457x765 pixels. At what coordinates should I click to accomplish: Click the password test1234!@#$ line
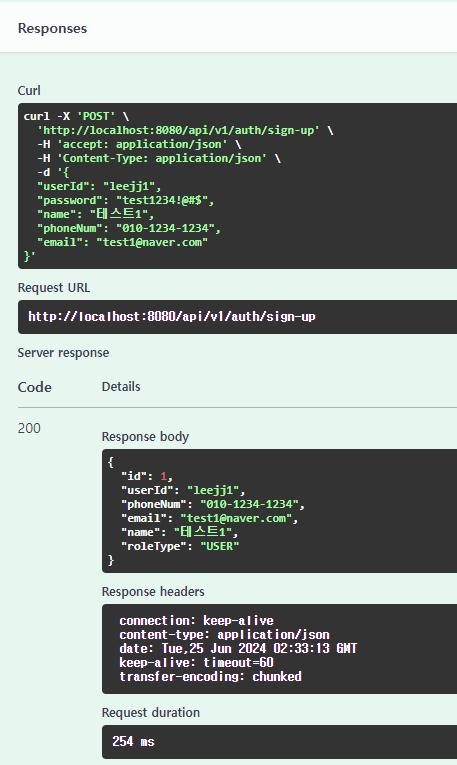[126, 200]
